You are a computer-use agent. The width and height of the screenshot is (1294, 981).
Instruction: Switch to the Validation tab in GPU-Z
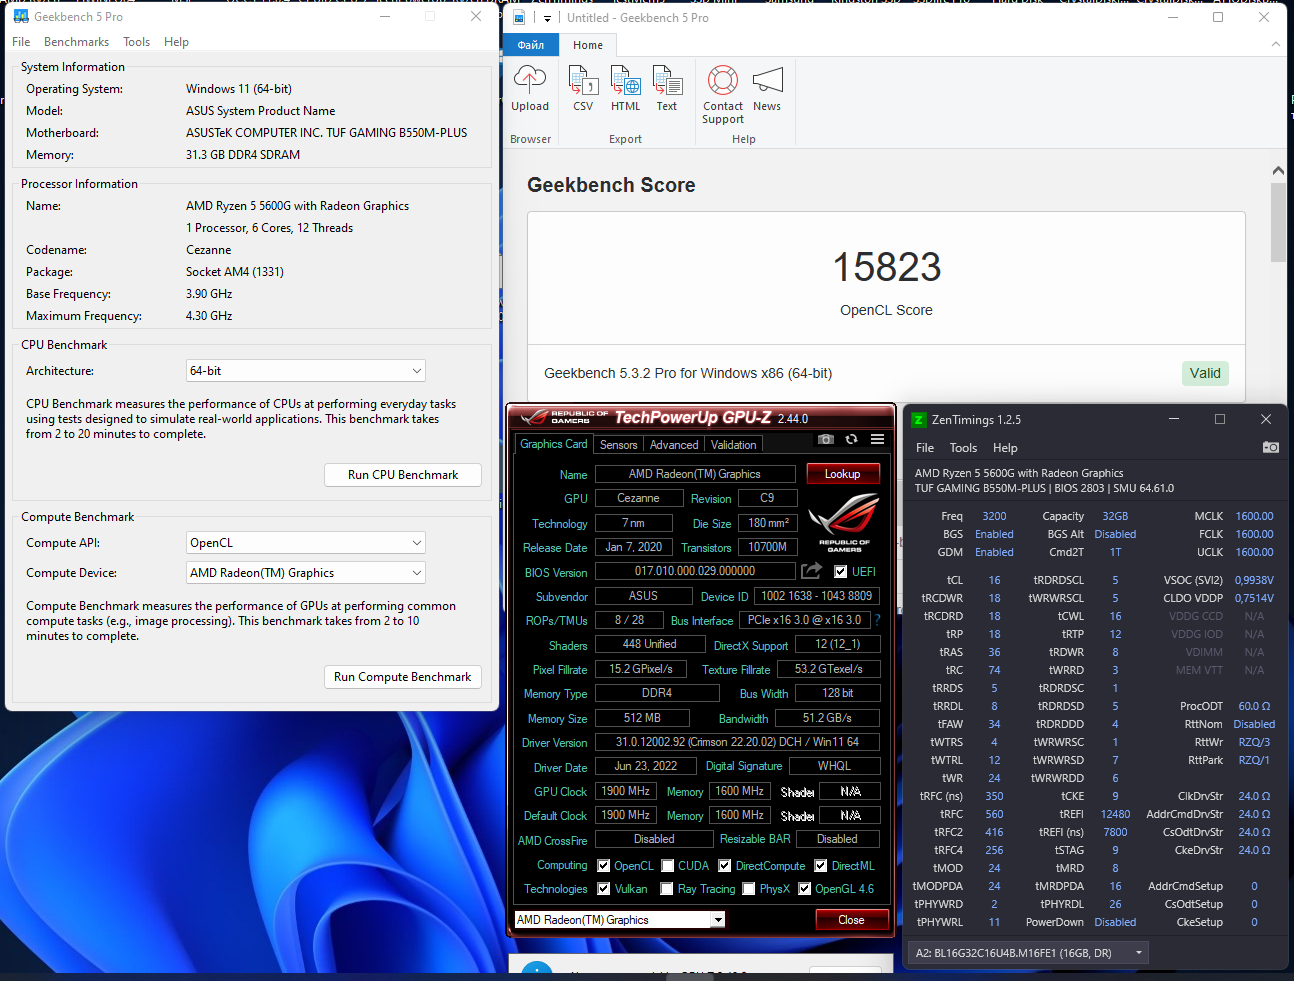(734, 445)
